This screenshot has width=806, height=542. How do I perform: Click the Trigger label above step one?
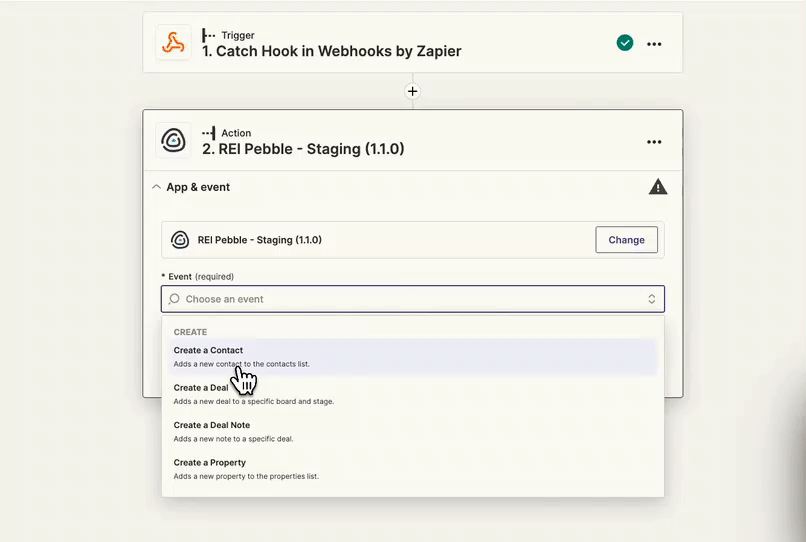pyautogui.click(x=237, y=35)
